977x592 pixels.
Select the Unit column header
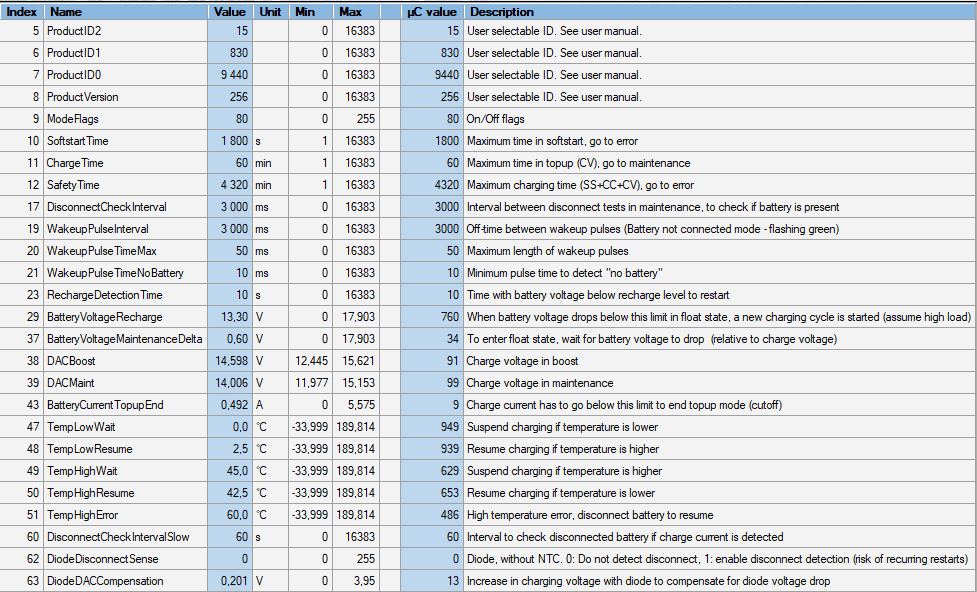(x=271, y=12)
